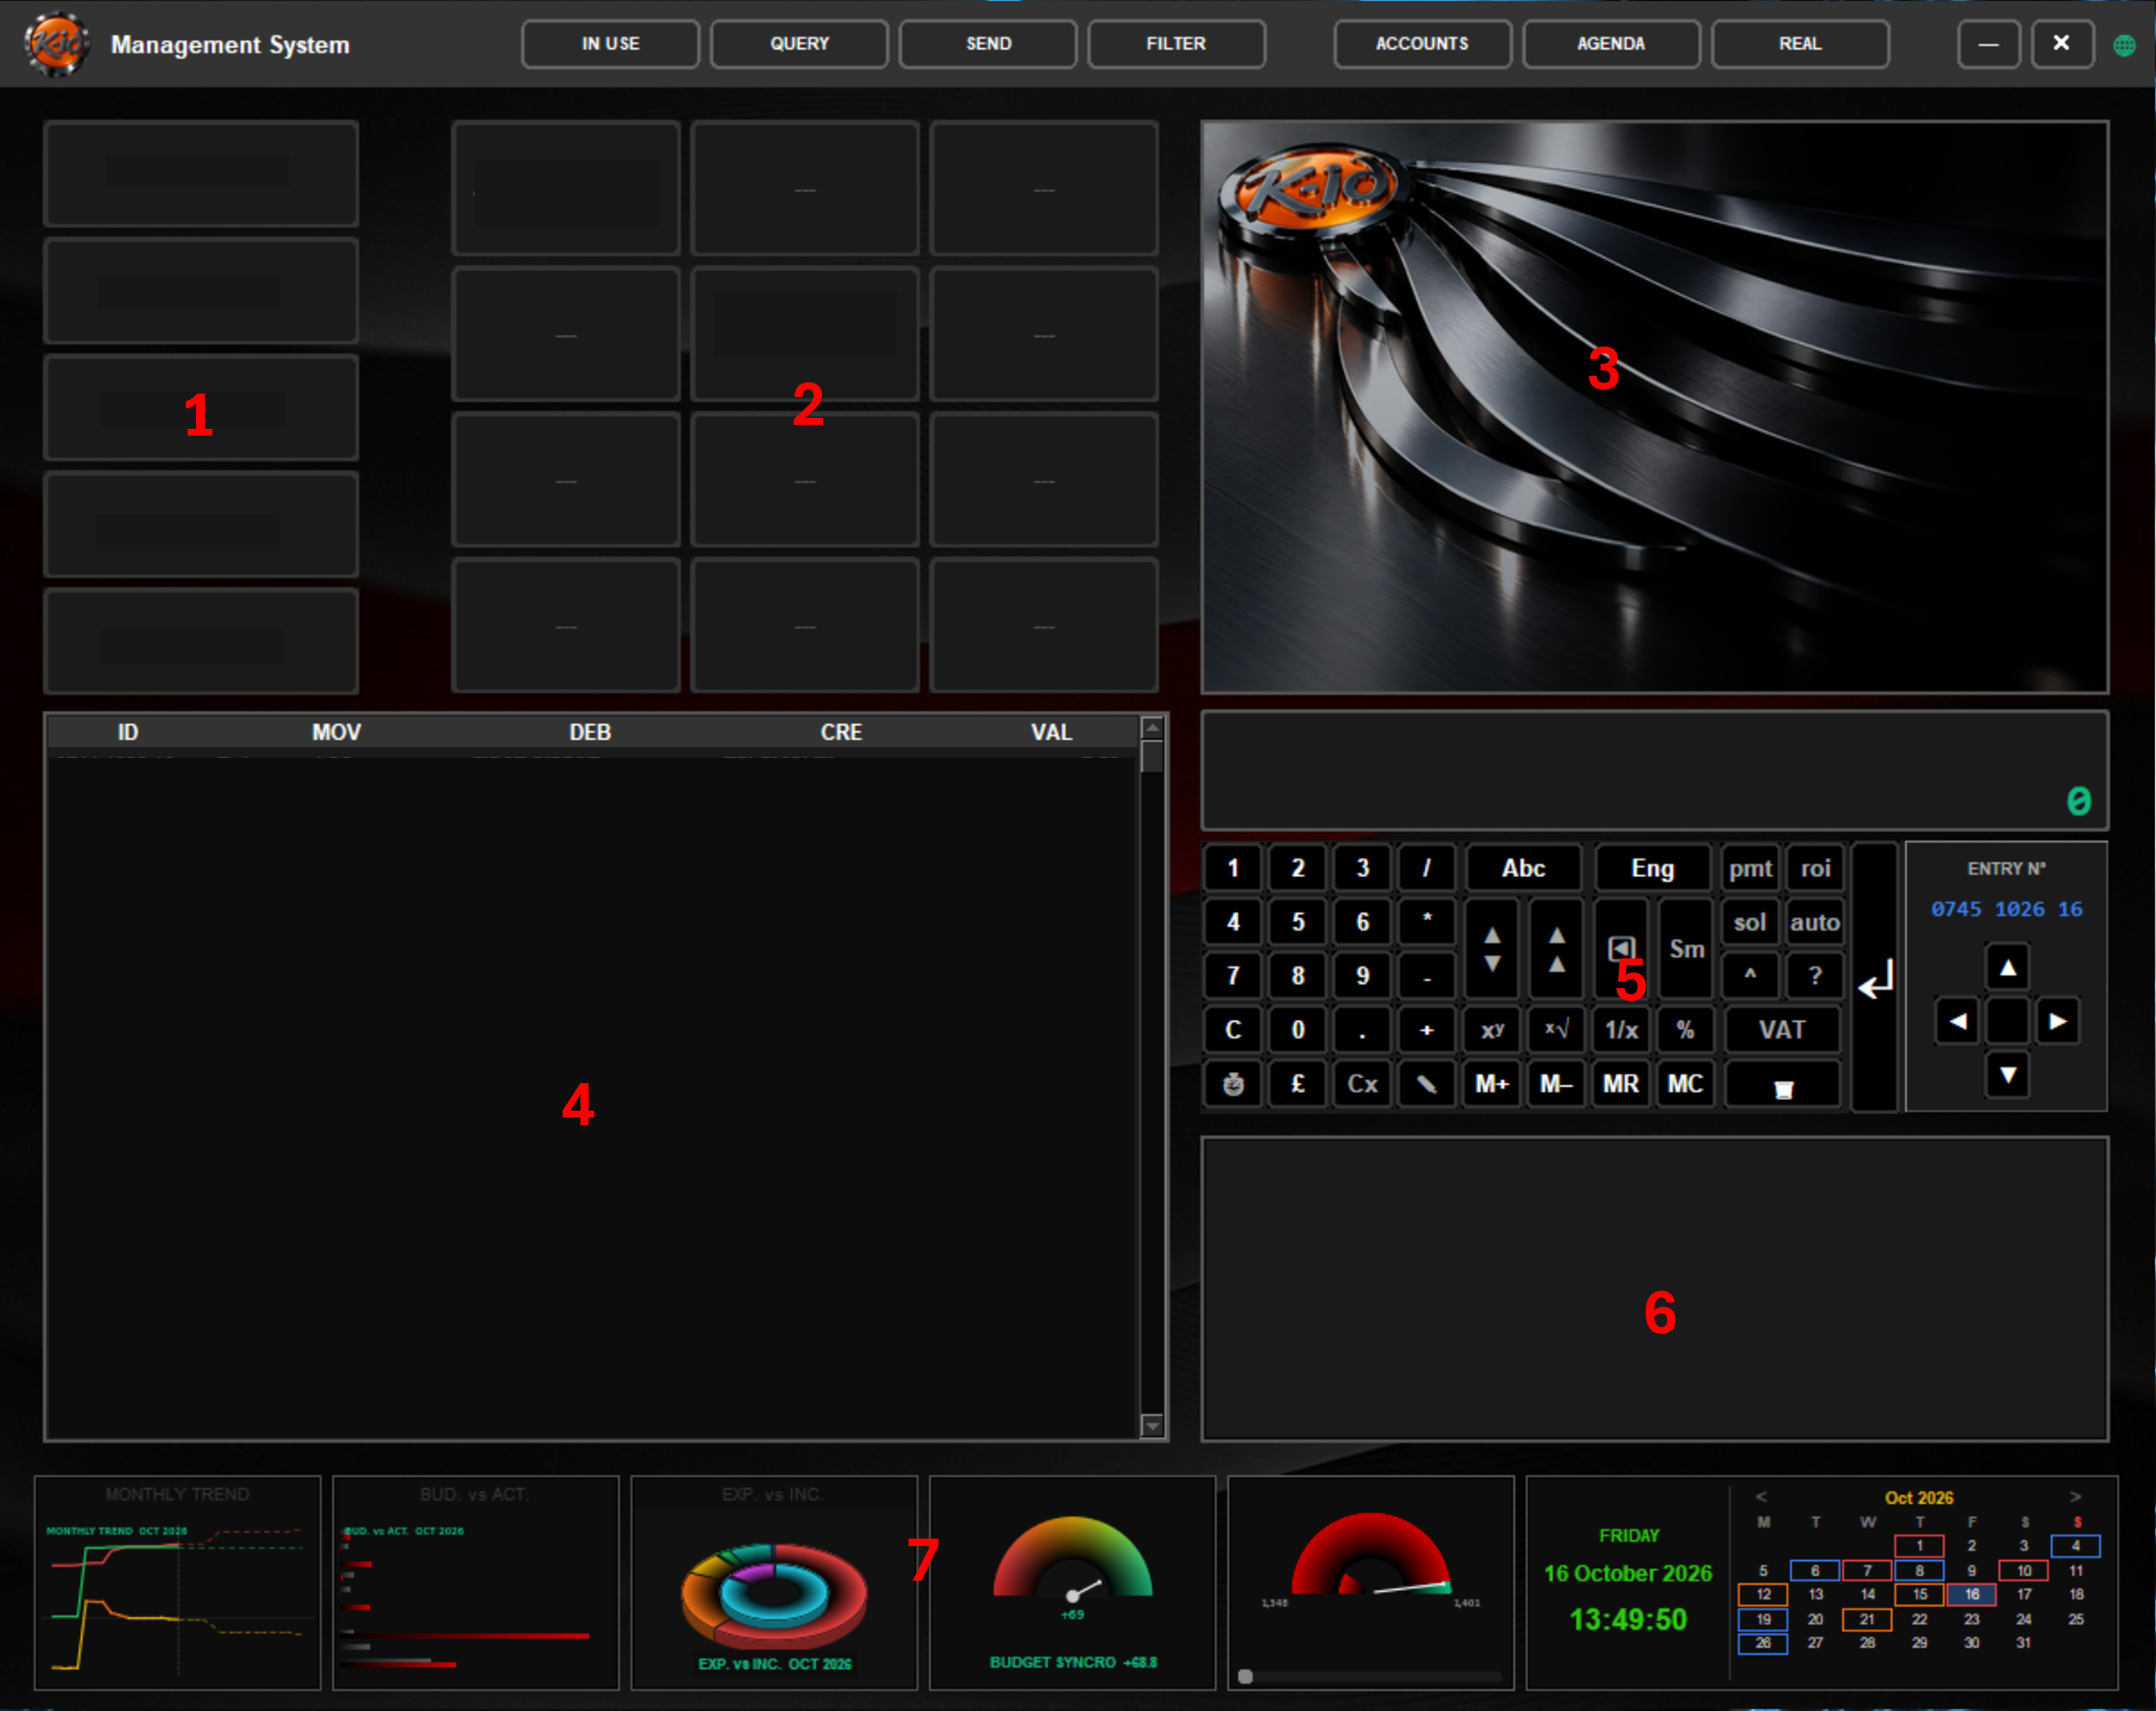Image resolution: width=2156 pixels, height=1711 pixels.
Task: Open the ACCOUNTS menu
Action: (1422, 44)
